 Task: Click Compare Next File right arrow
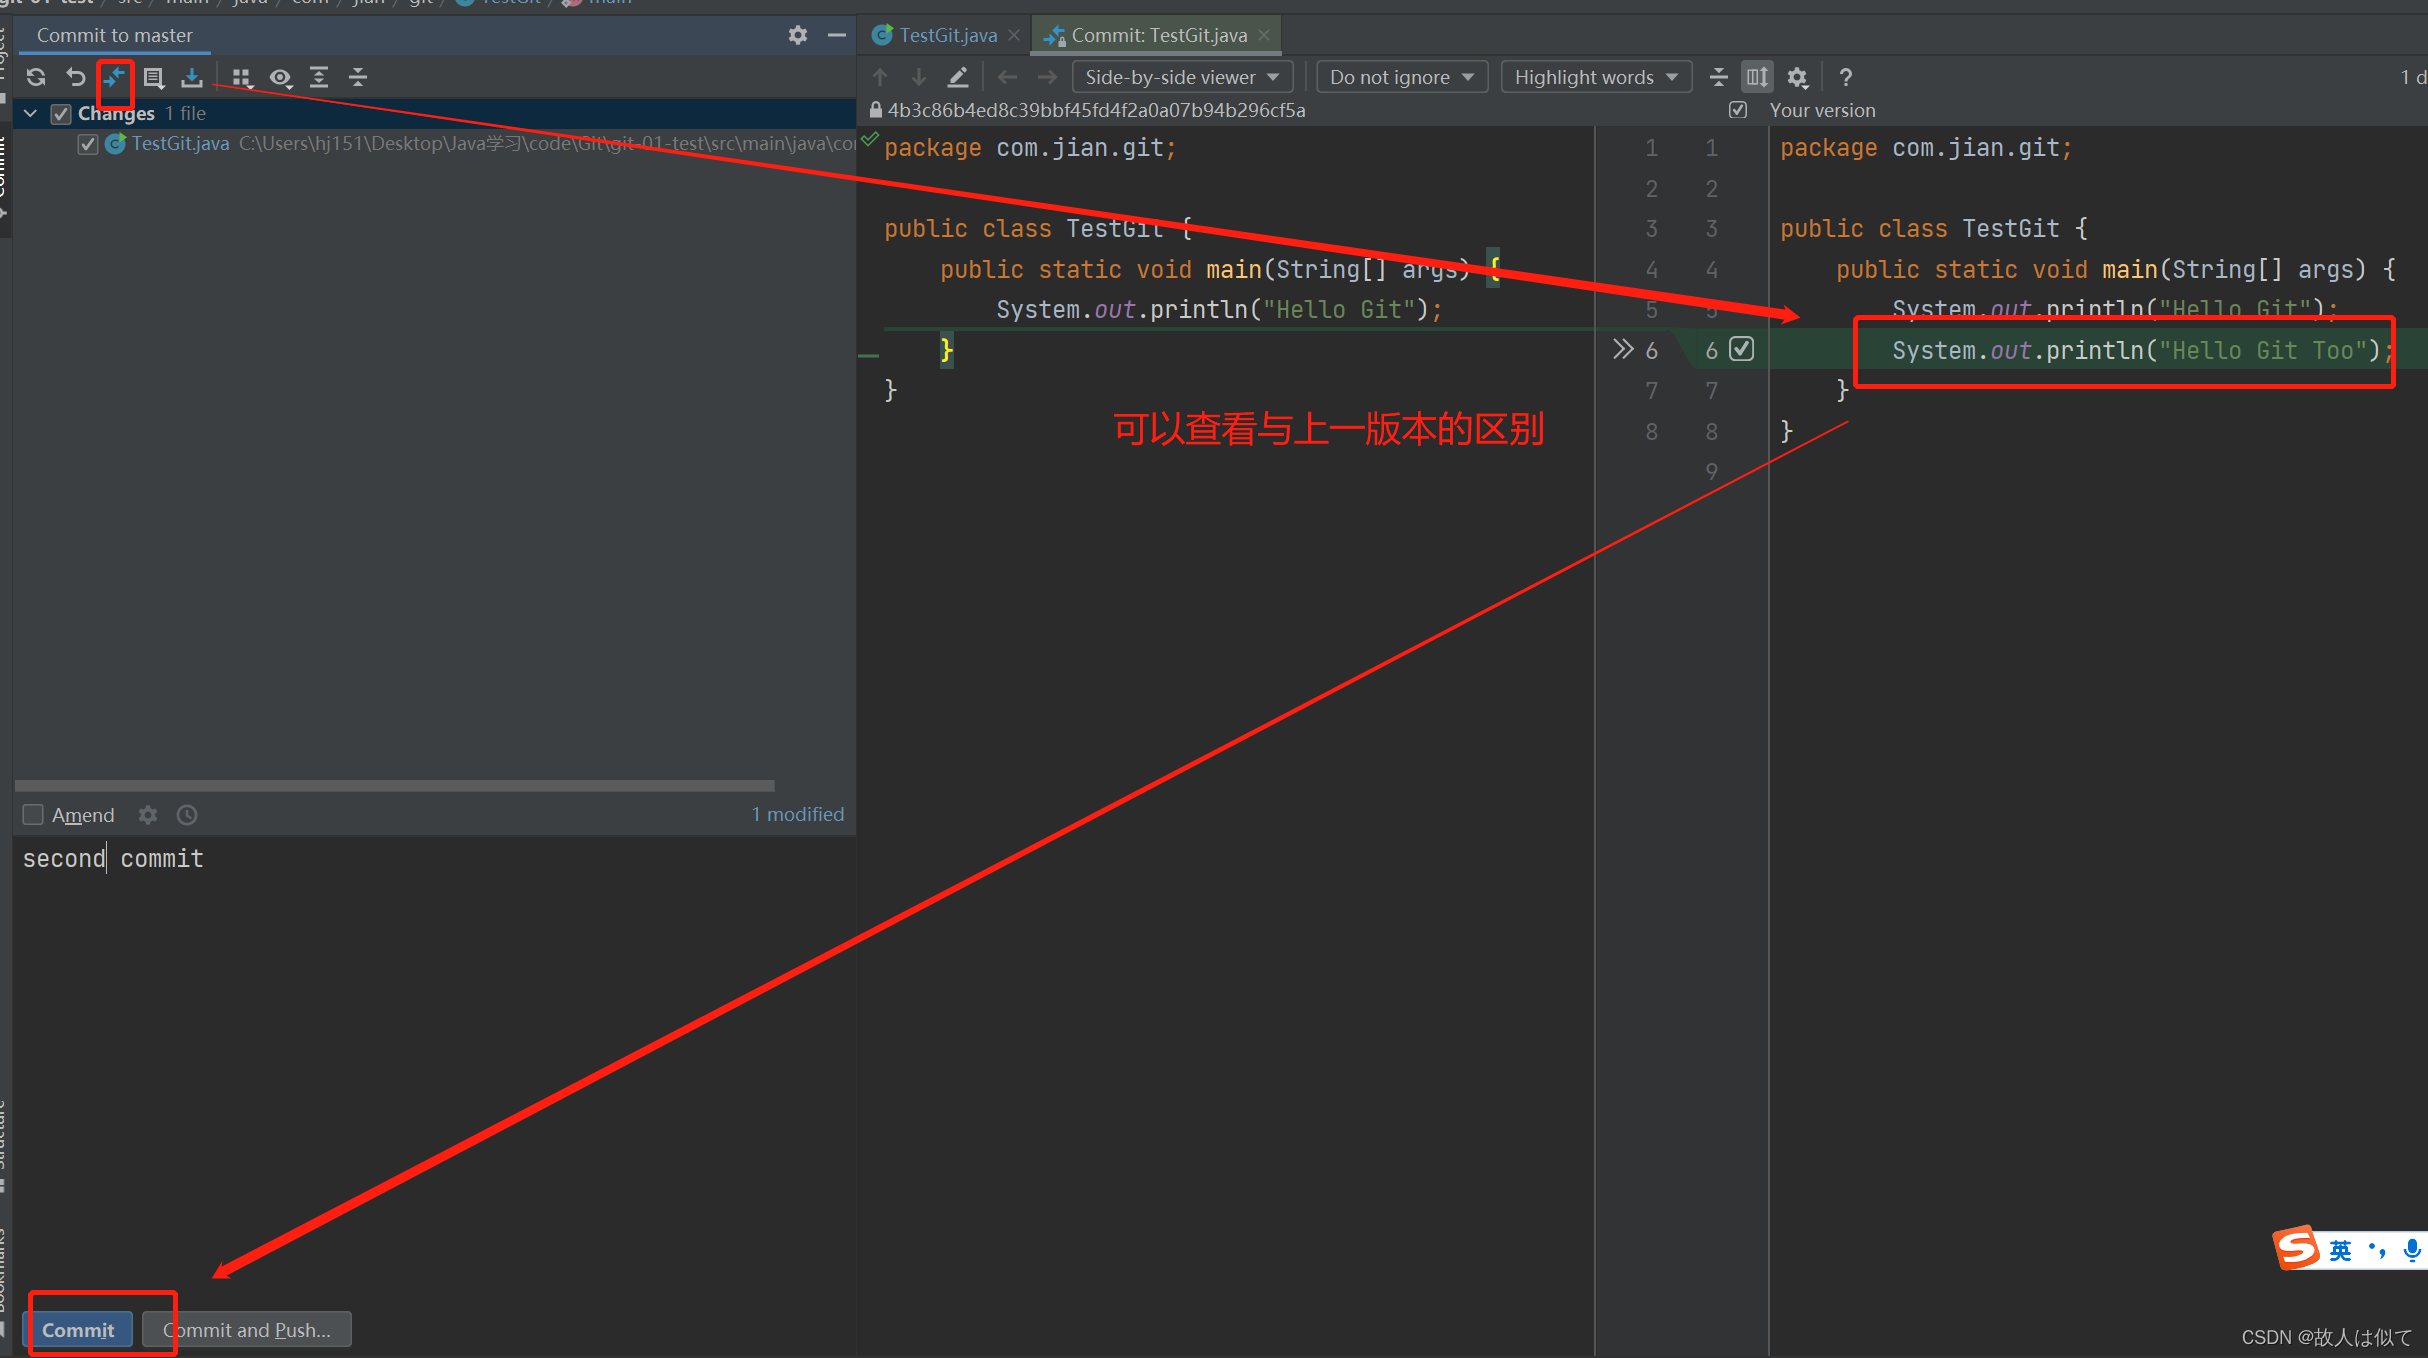point(1047,77)
